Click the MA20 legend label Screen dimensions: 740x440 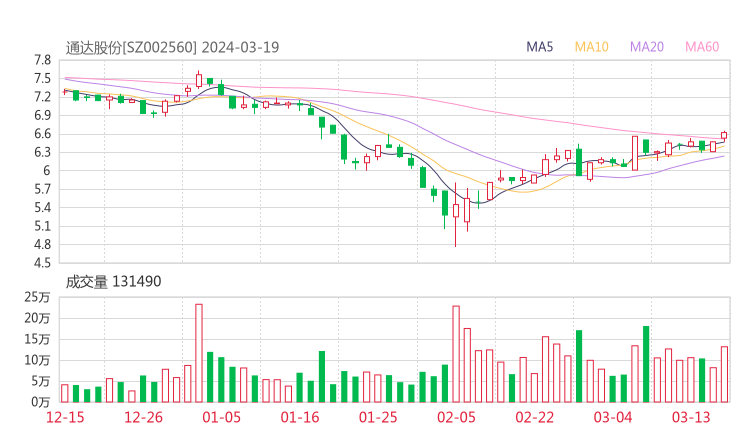tap(647, 47)
